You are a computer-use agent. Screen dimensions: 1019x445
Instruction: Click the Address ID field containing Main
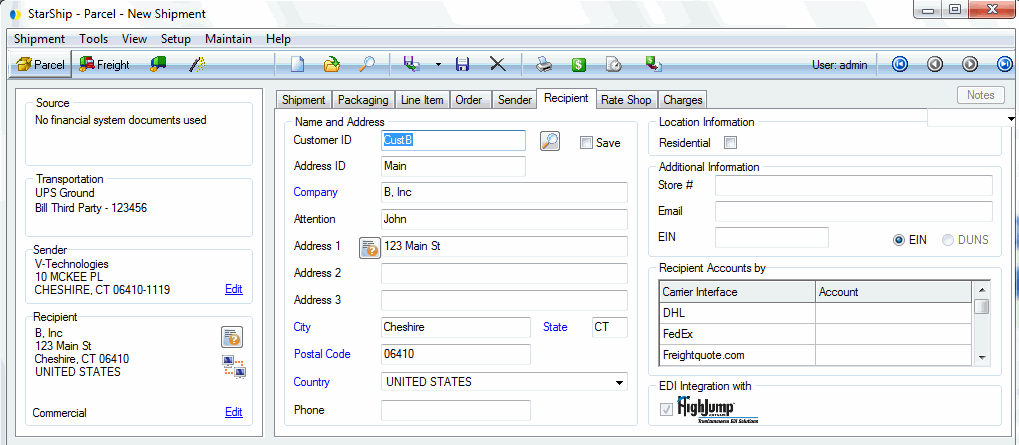(x=453, y=166)
